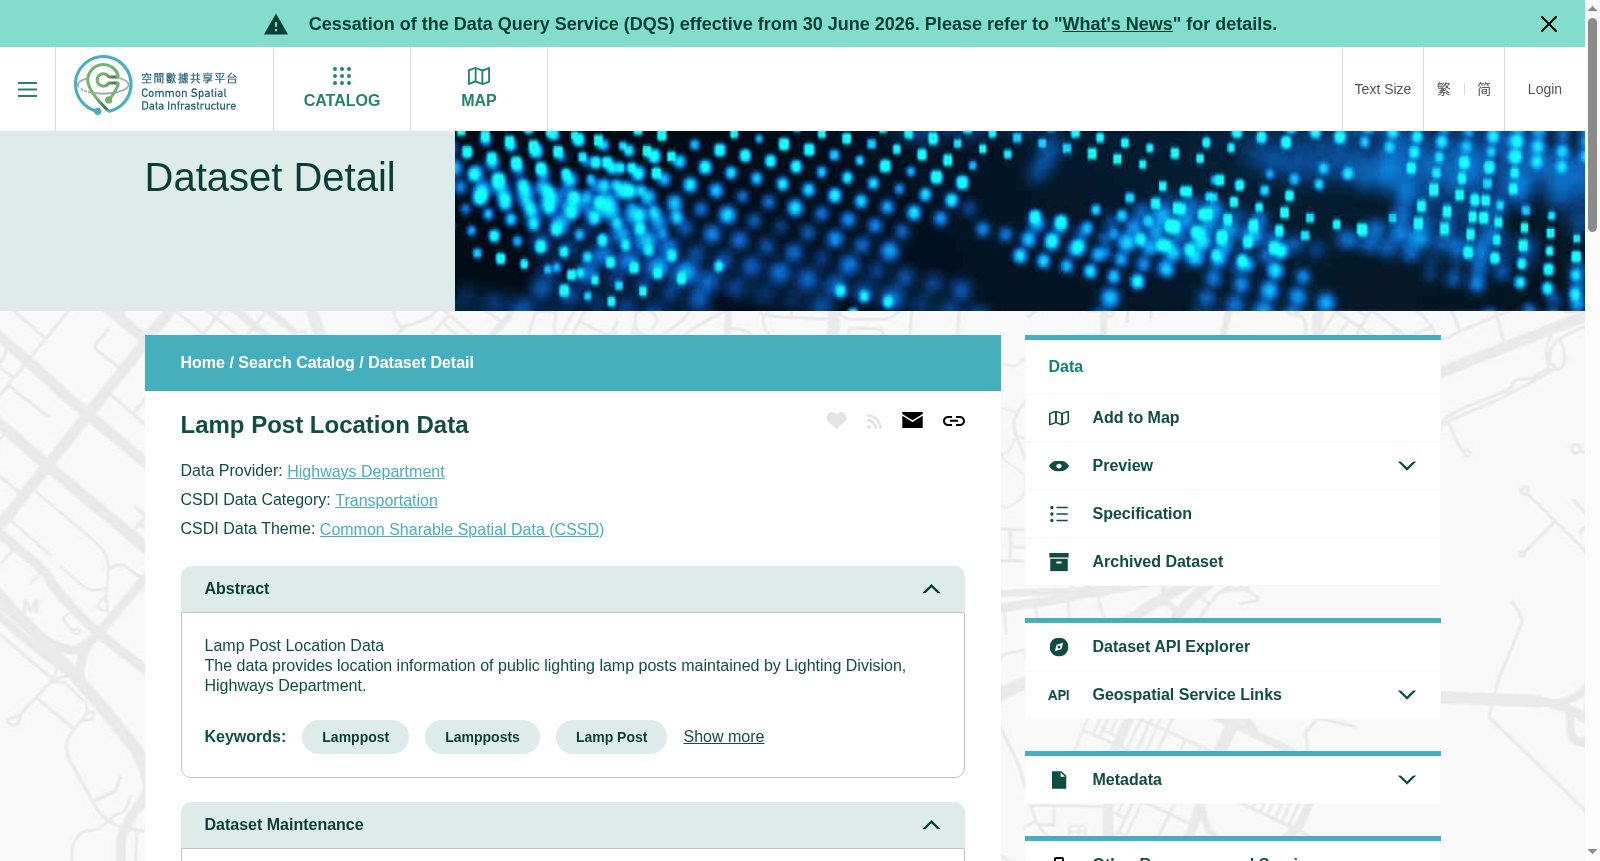Click the Lamppost keyword tag

355,737
